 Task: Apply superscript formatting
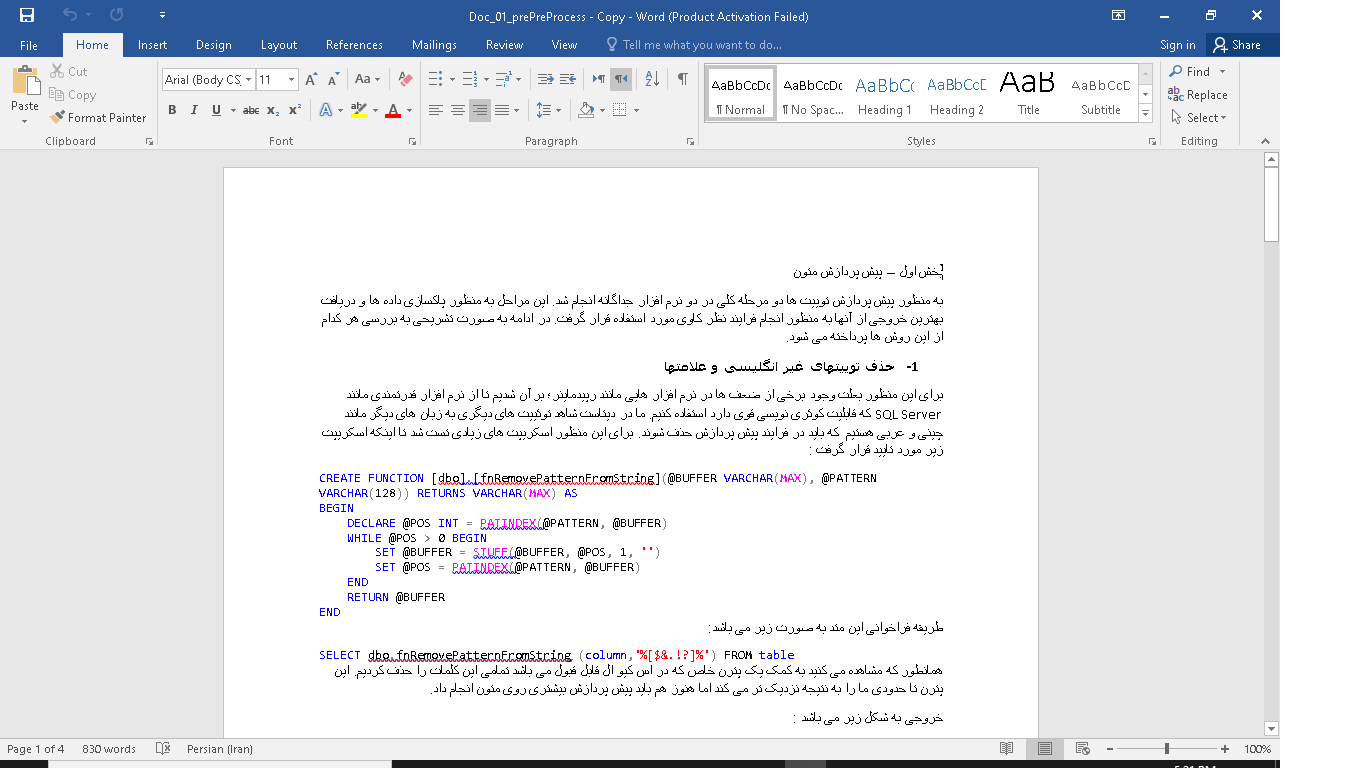click(294, 110)
